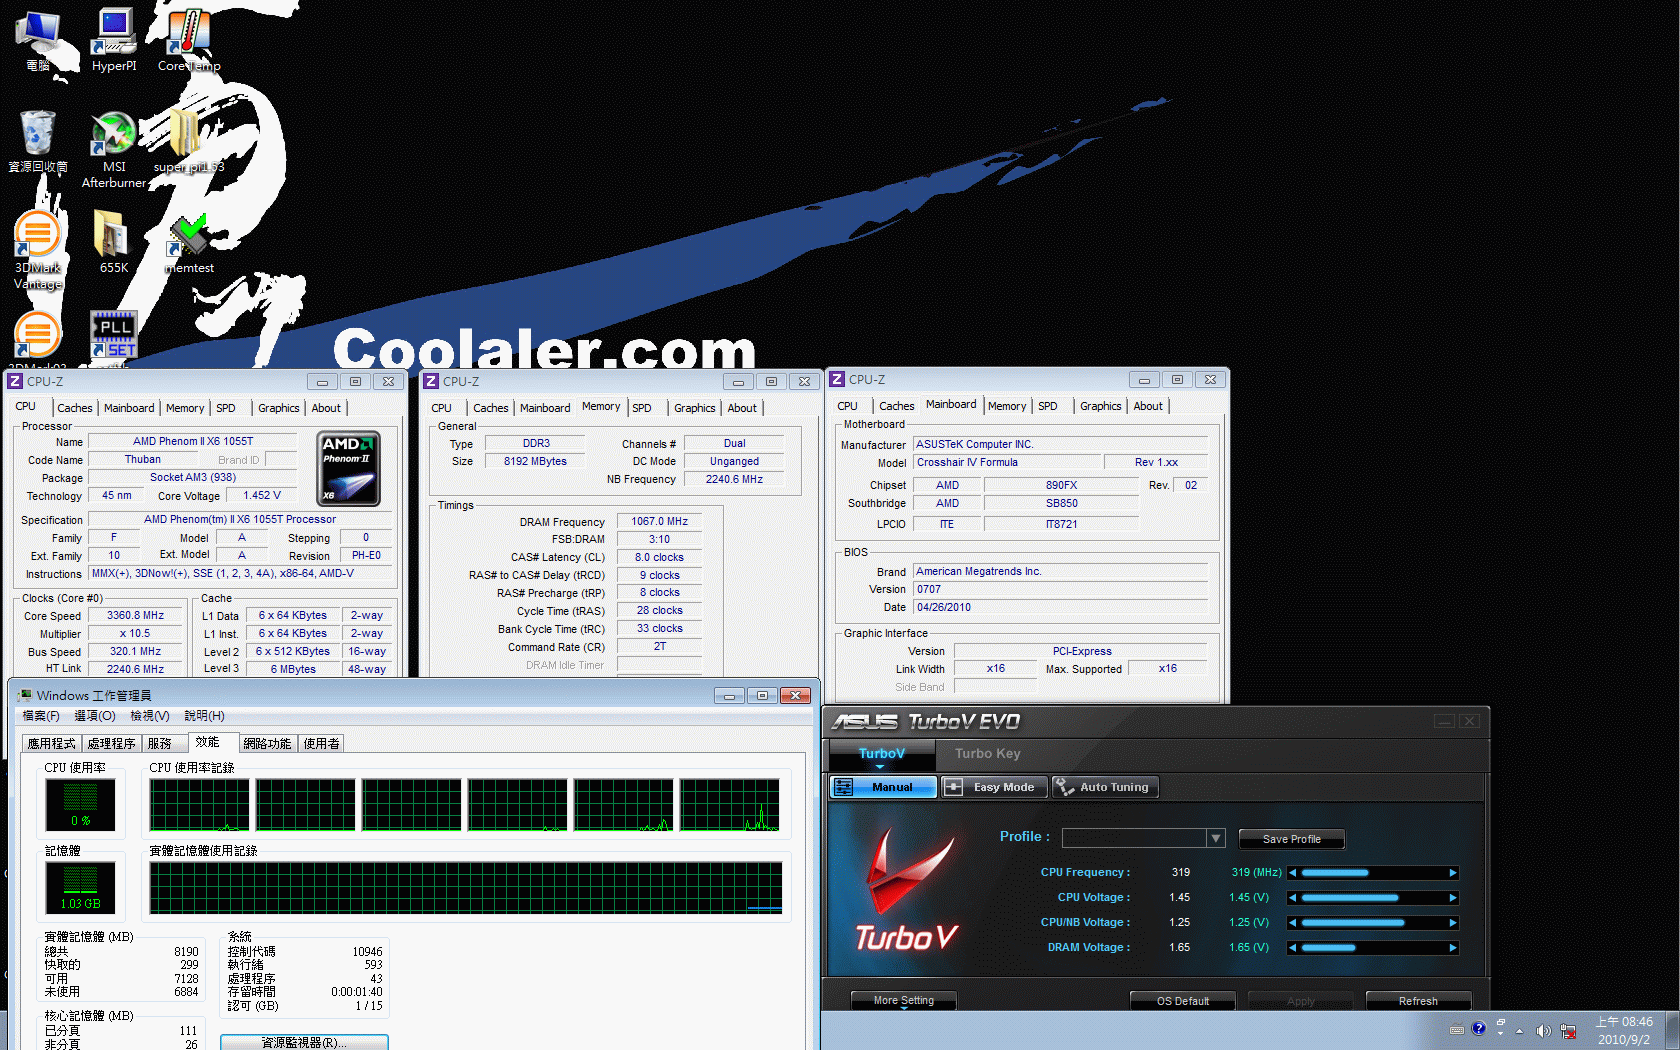Open the PLL SET desktop shortcut
Screen dimensions: 1680x1050
pos(113,335)
